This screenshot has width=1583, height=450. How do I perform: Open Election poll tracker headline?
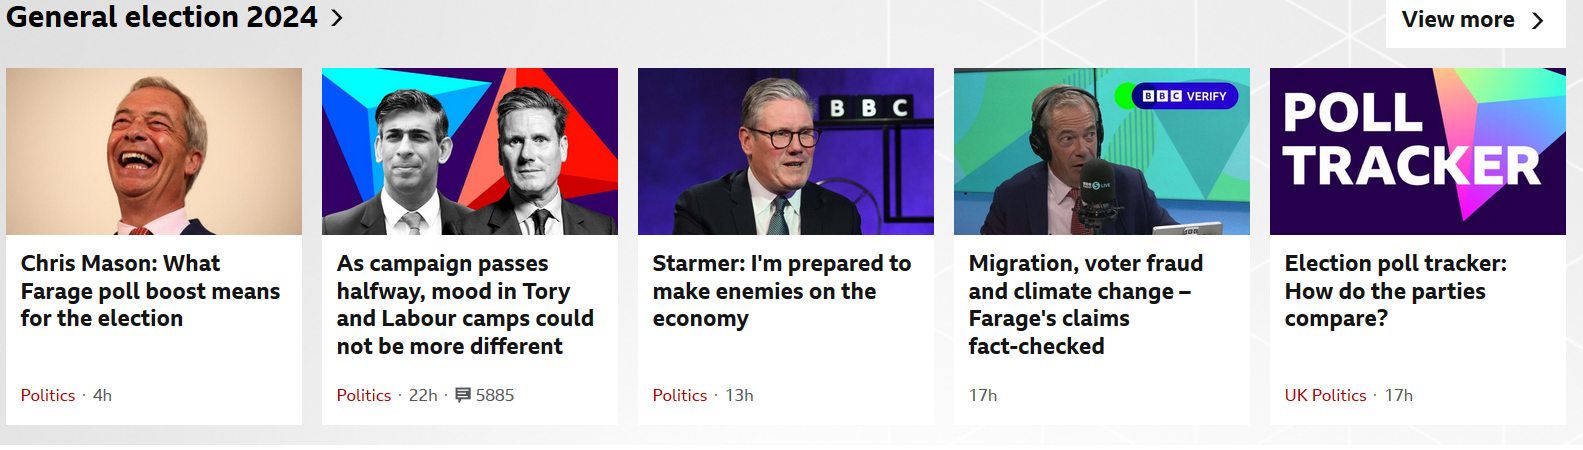[x=1395, y=291]
